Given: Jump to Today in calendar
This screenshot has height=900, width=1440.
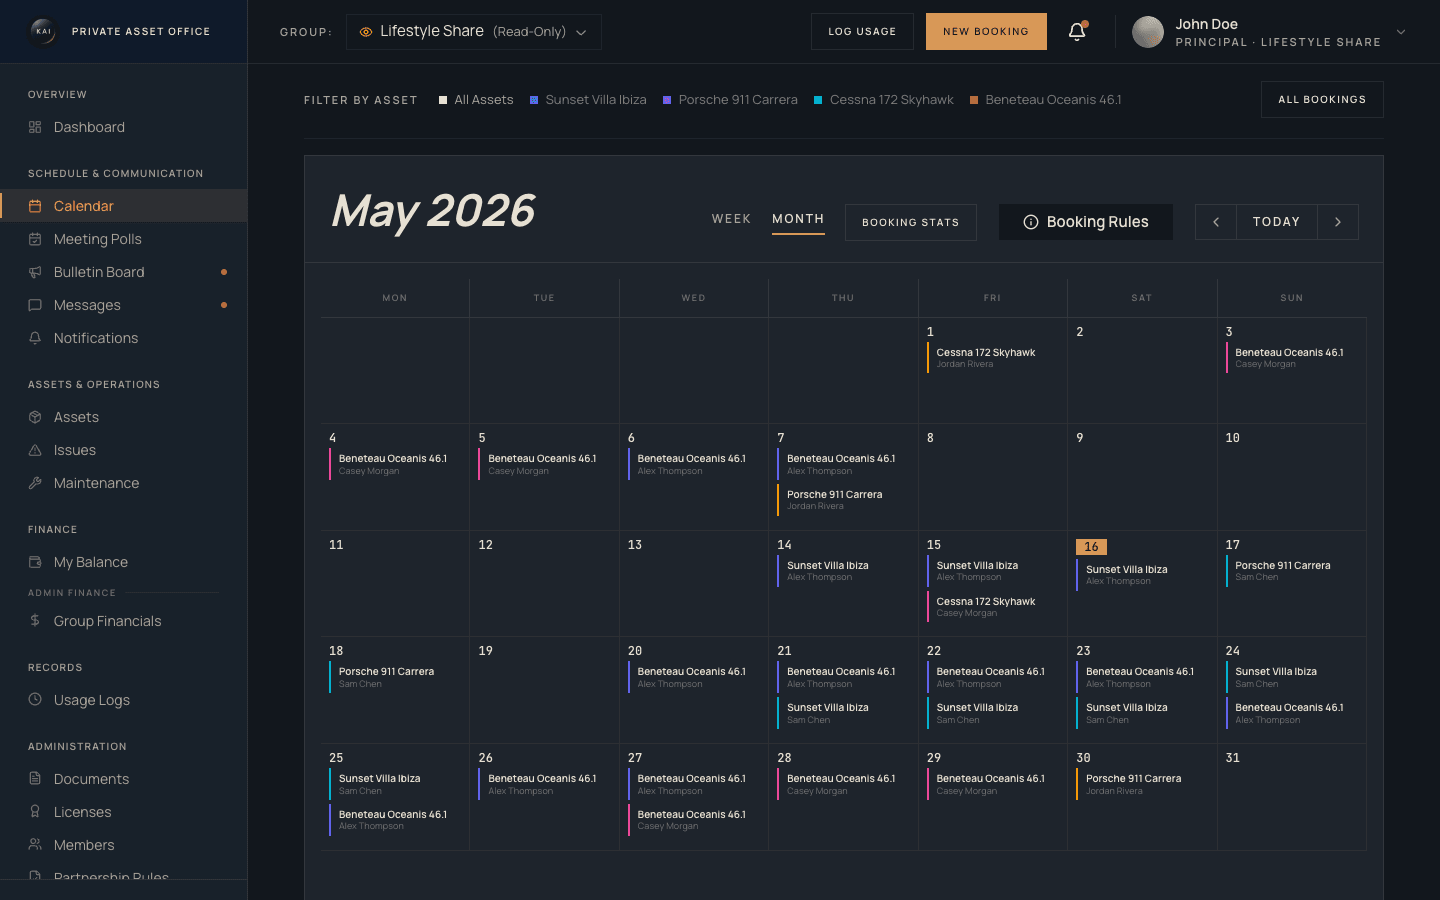Looking at the screenshot, I should (1277, 222).
